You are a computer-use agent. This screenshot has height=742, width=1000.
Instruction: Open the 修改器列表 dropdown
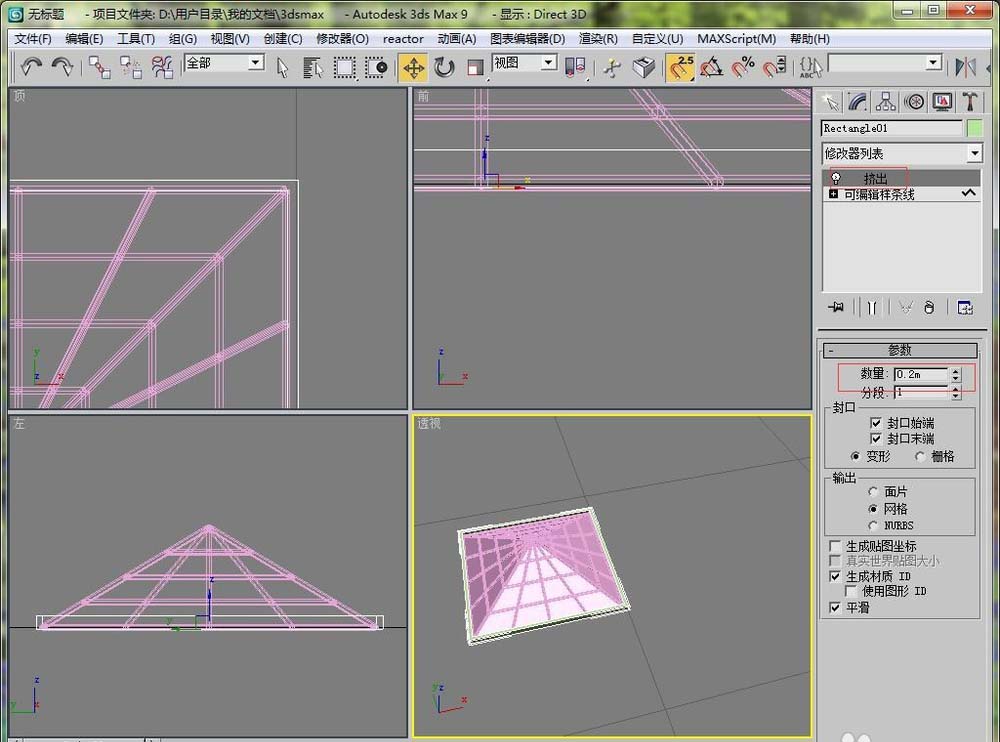point(974,154)
